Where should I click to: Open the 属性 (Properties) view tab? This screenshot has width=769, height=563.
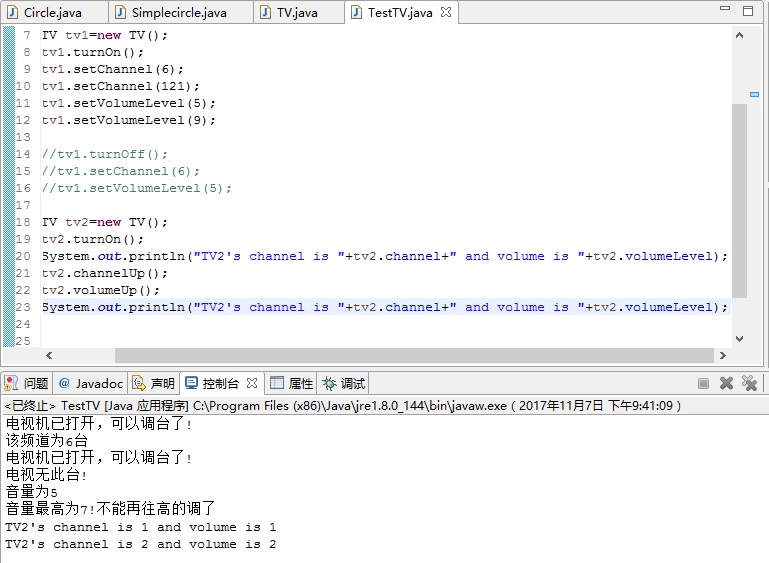[291, 383]
